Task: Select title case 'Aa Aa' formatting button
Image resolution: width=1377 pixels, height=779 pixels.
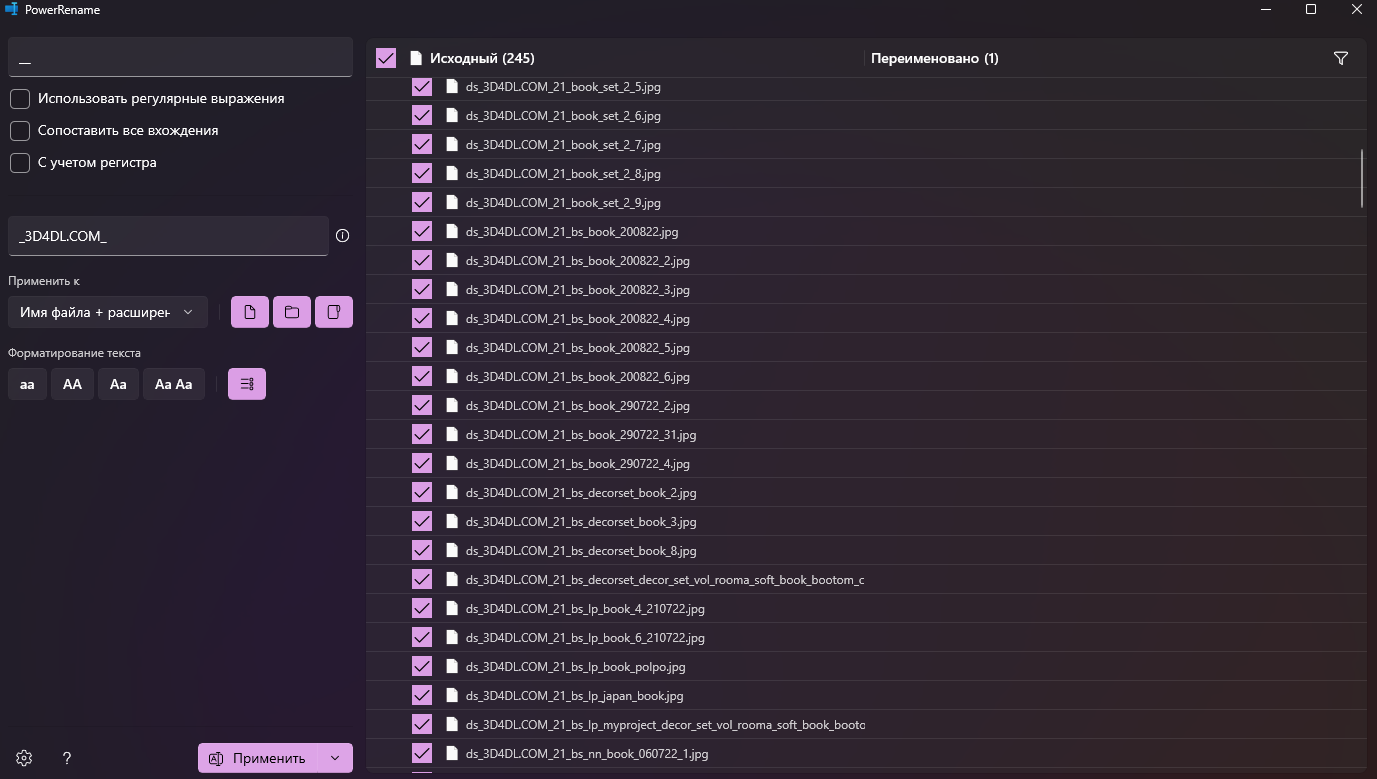Action: [x=173, y=384]
